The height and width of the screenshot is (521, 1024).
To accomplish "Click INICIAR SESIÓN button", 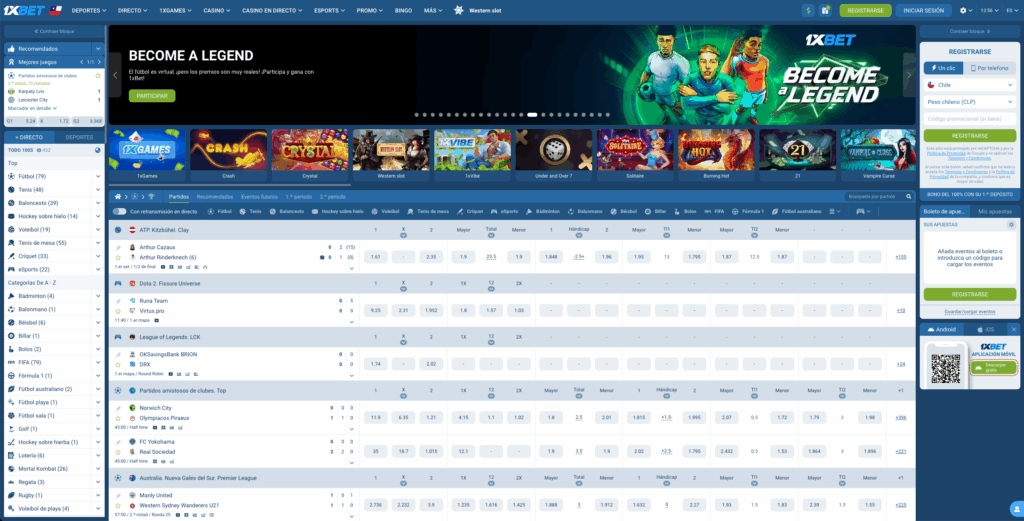I will (x=924, y=10).
